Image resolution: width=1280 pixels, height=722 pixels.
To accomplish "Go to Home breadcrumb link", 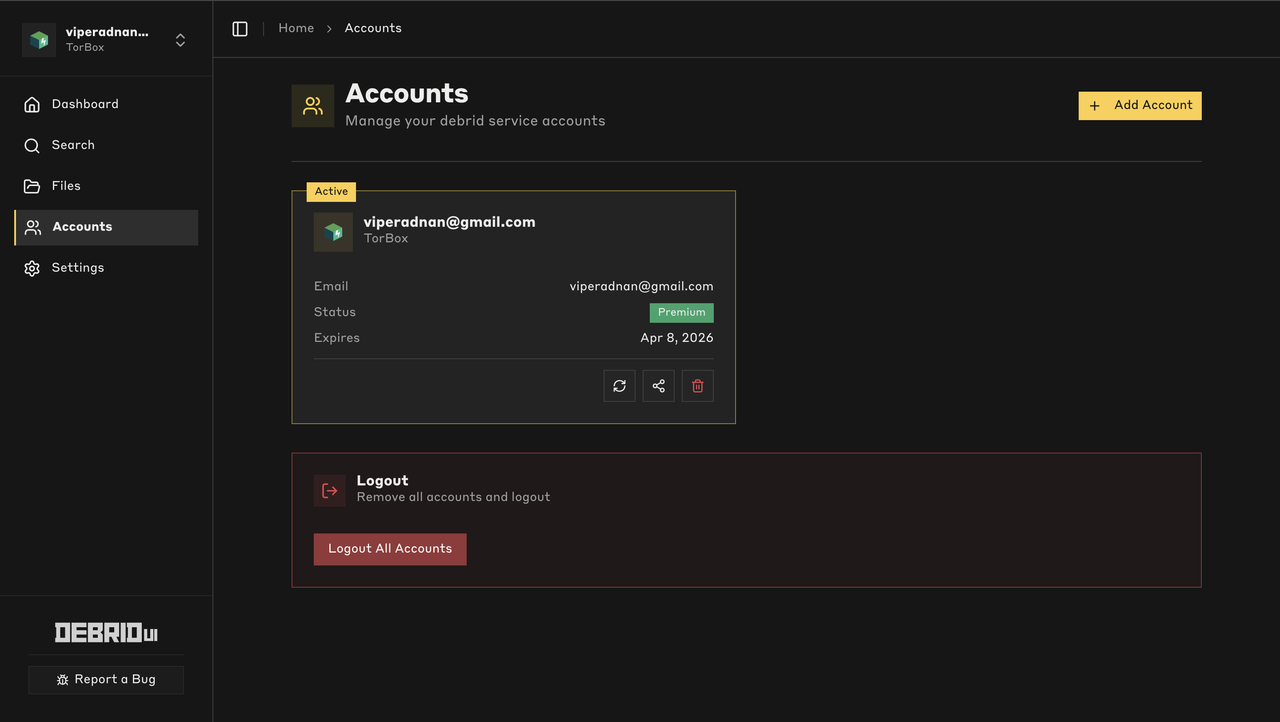I will [x=296, y=28].
